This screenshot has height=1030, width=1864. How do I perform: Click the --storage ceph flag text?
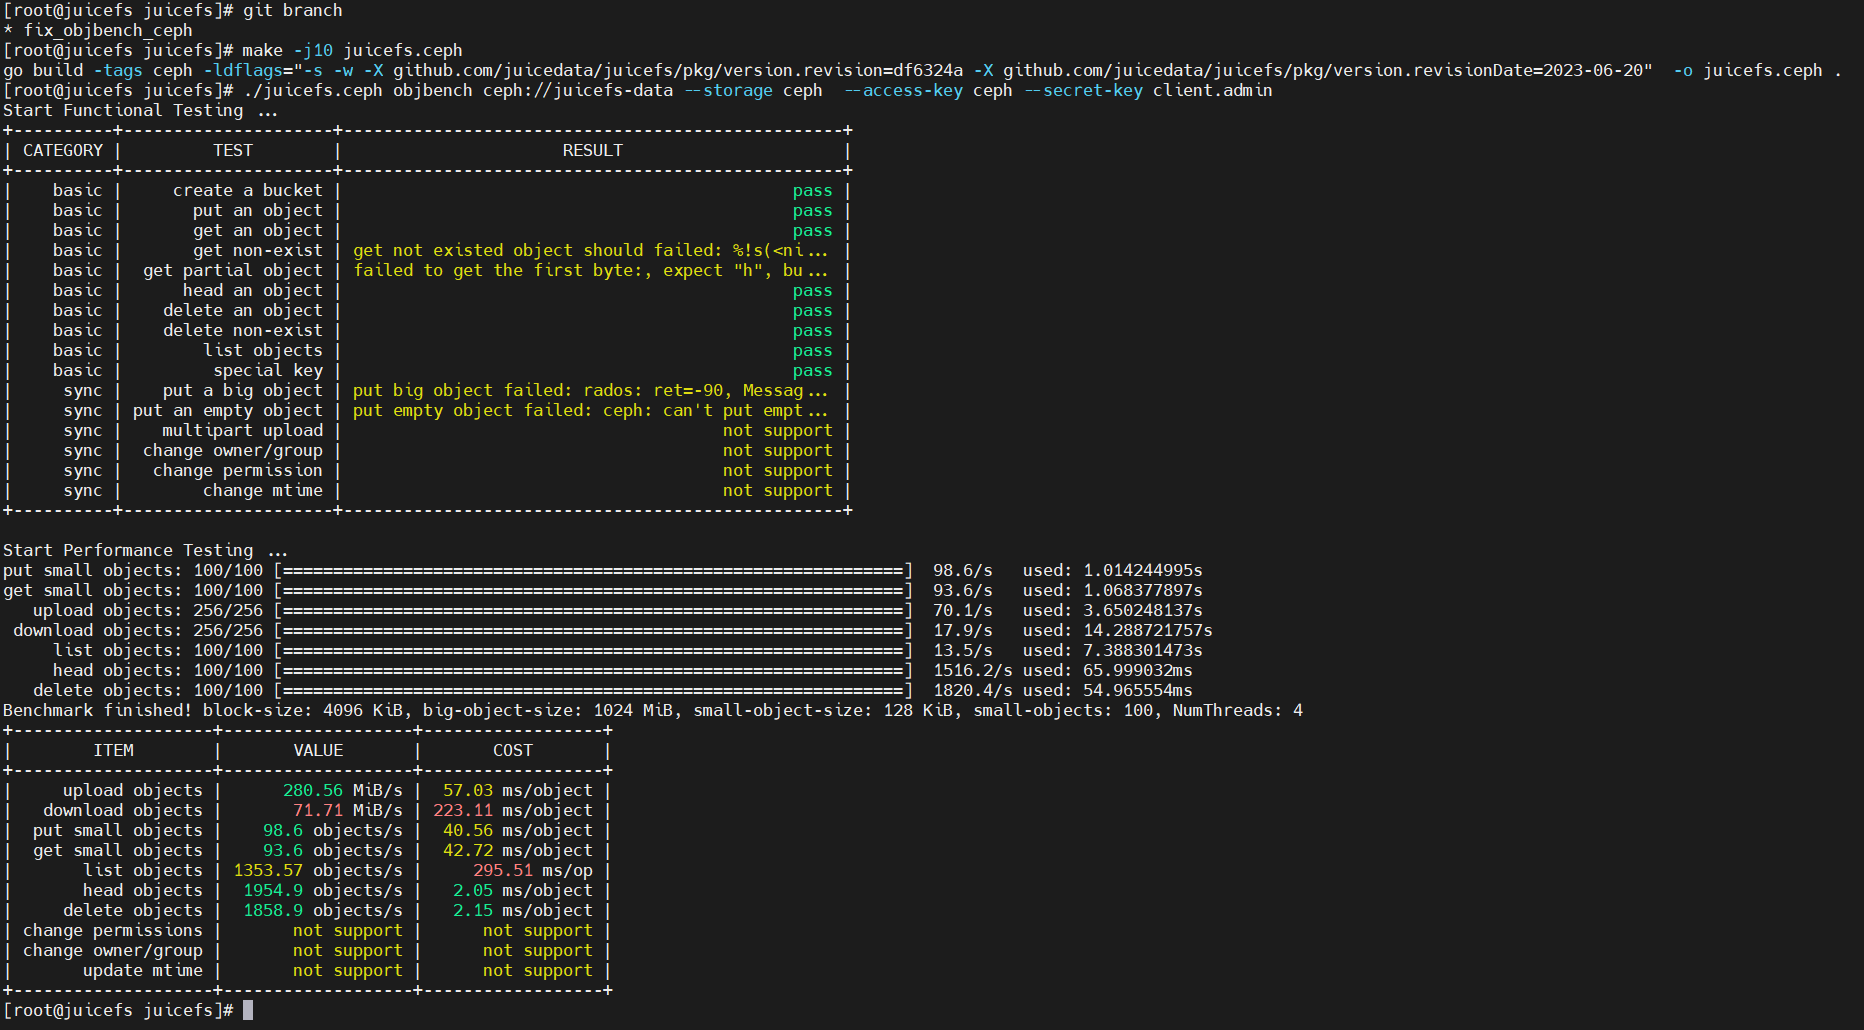(x=754, y=90)
